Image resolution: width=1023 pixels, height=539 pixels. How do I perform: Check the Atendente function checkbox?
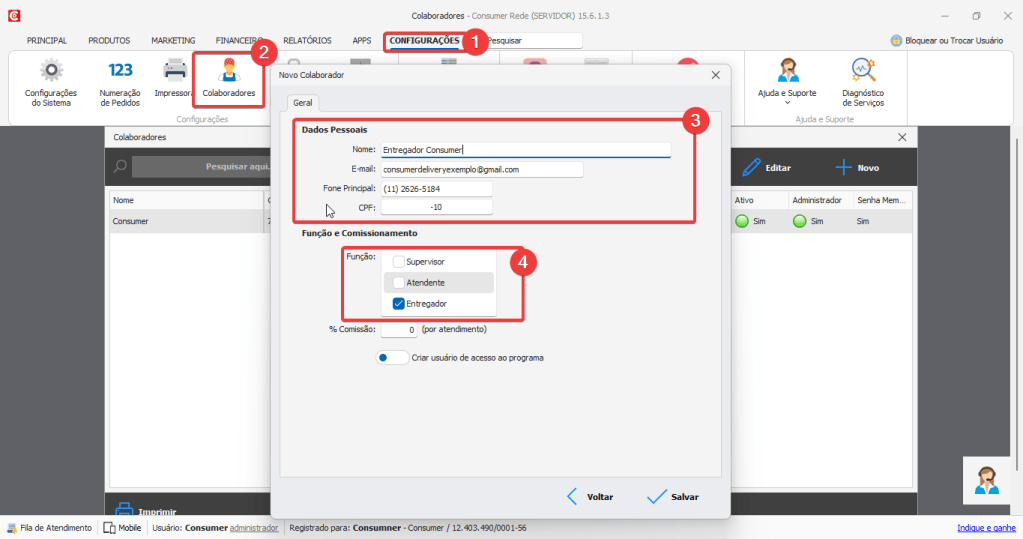[x=399, y=283]
